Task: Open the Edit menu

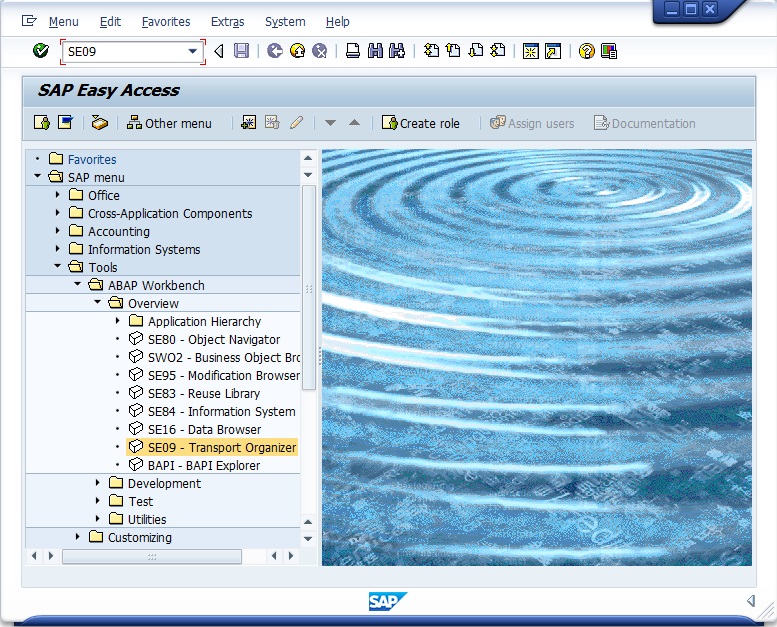Action: pyautogui.click(x=110, y=21)
